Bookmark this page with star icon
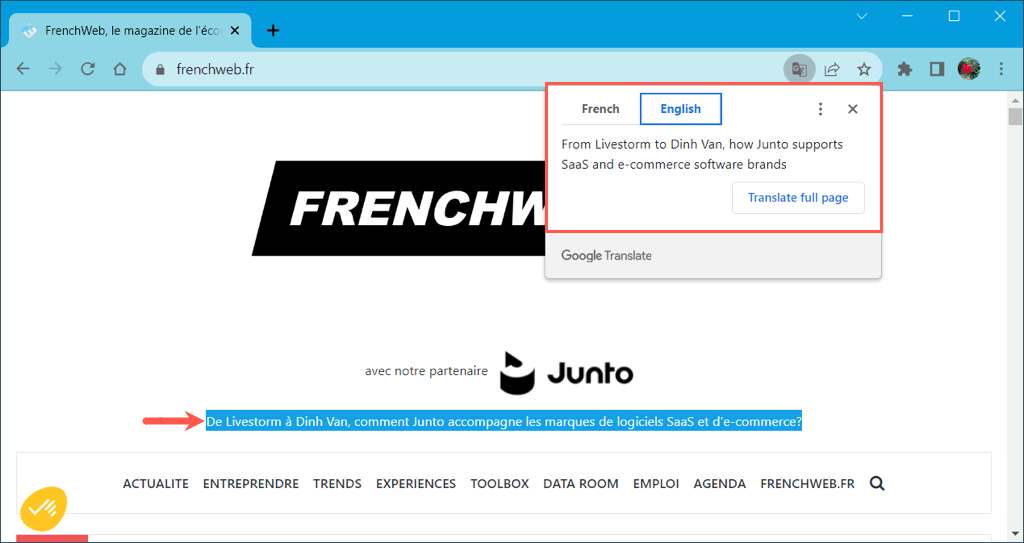This screenshot has height=543, width=1024. [864, 69]
